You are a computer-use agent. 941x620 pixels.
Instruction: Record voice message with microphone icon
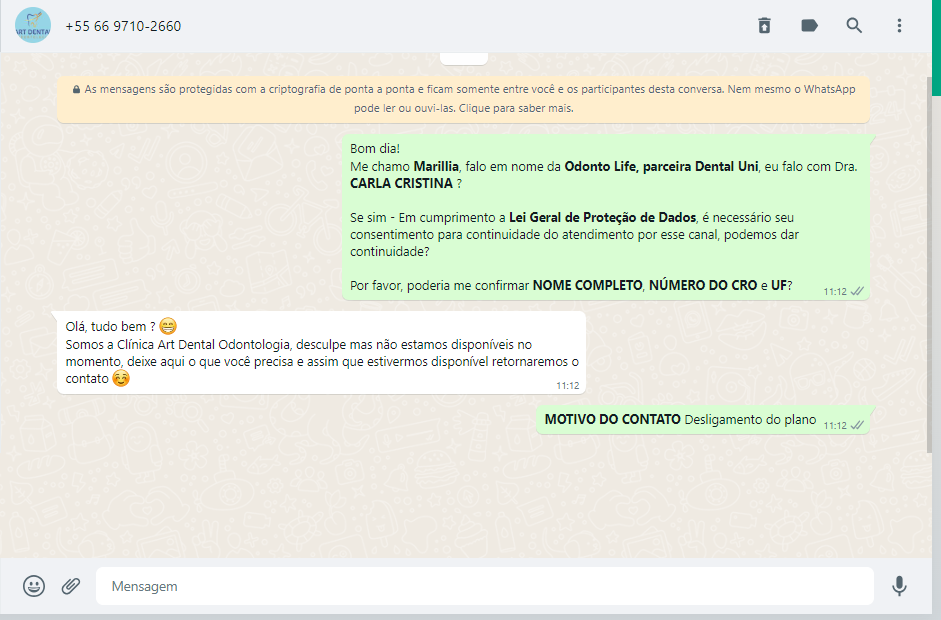pos(899,586)
